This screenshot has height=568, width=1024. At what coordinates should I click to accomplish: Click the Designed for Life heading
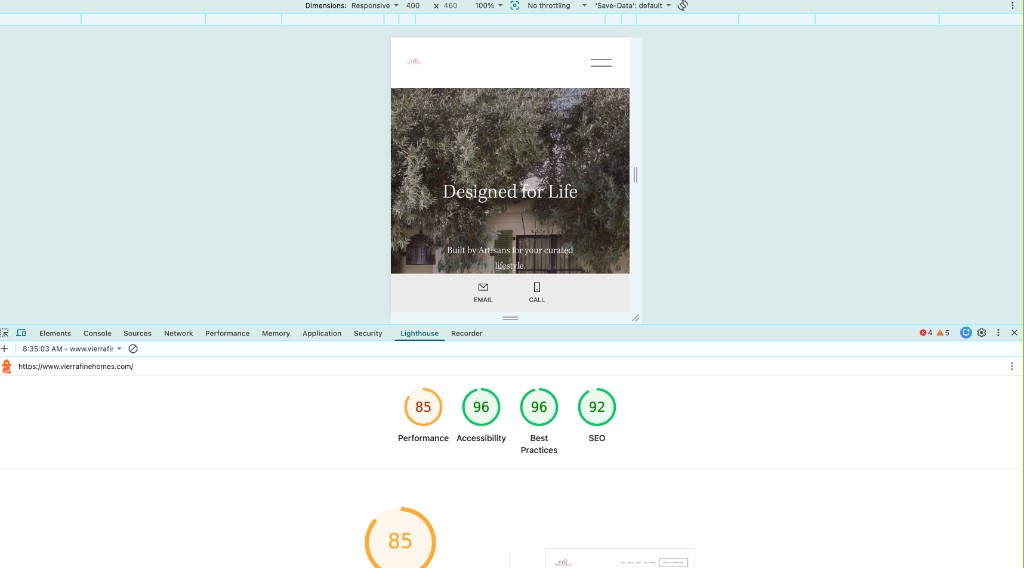(x=510, y=191)
